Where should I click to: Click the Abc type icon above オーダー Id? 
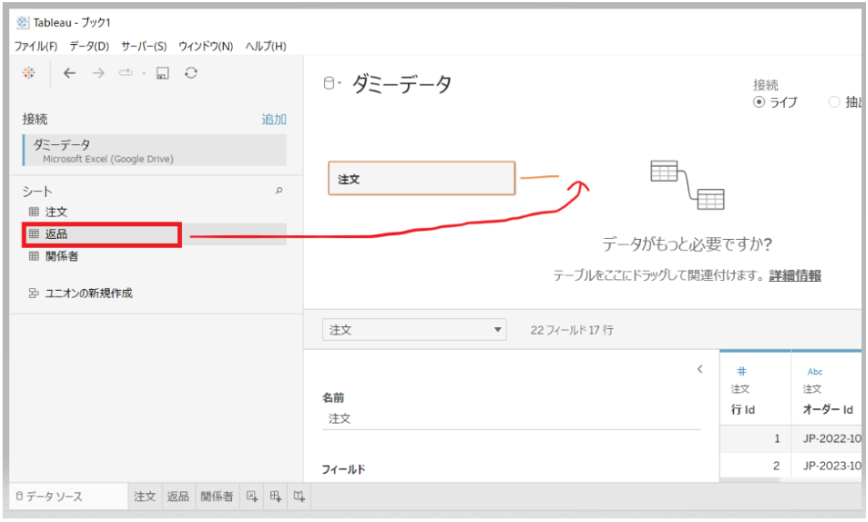815,372
